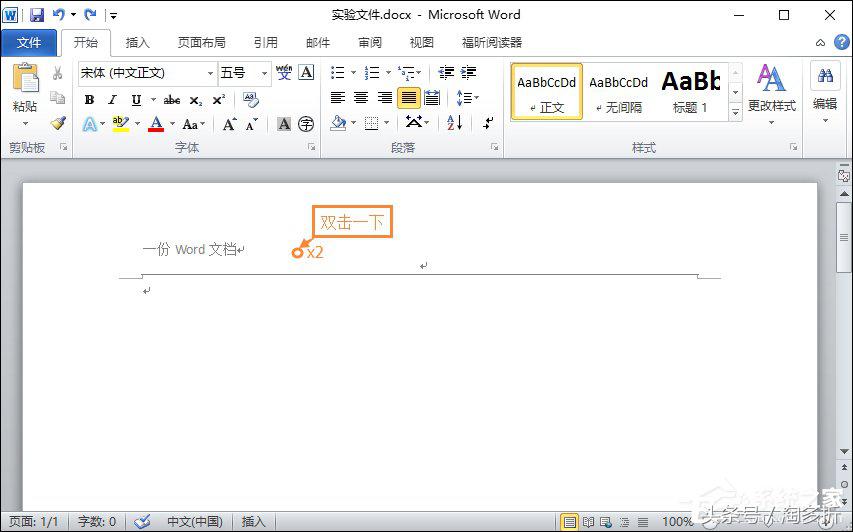This screenshot has height=532, width=853.
Task: Toggle distributed alignment
Action: pos(432,98)
